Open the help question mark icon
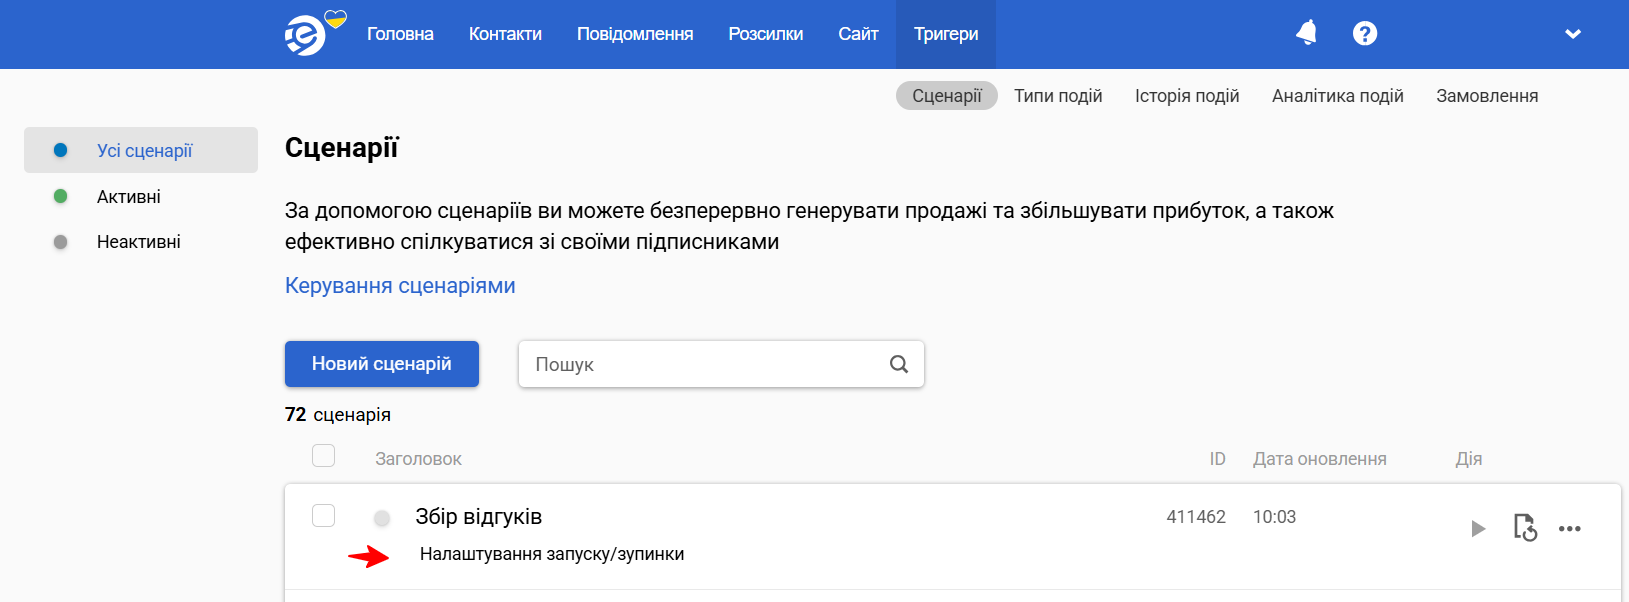1629x602 pixels. click(1365, 34)
